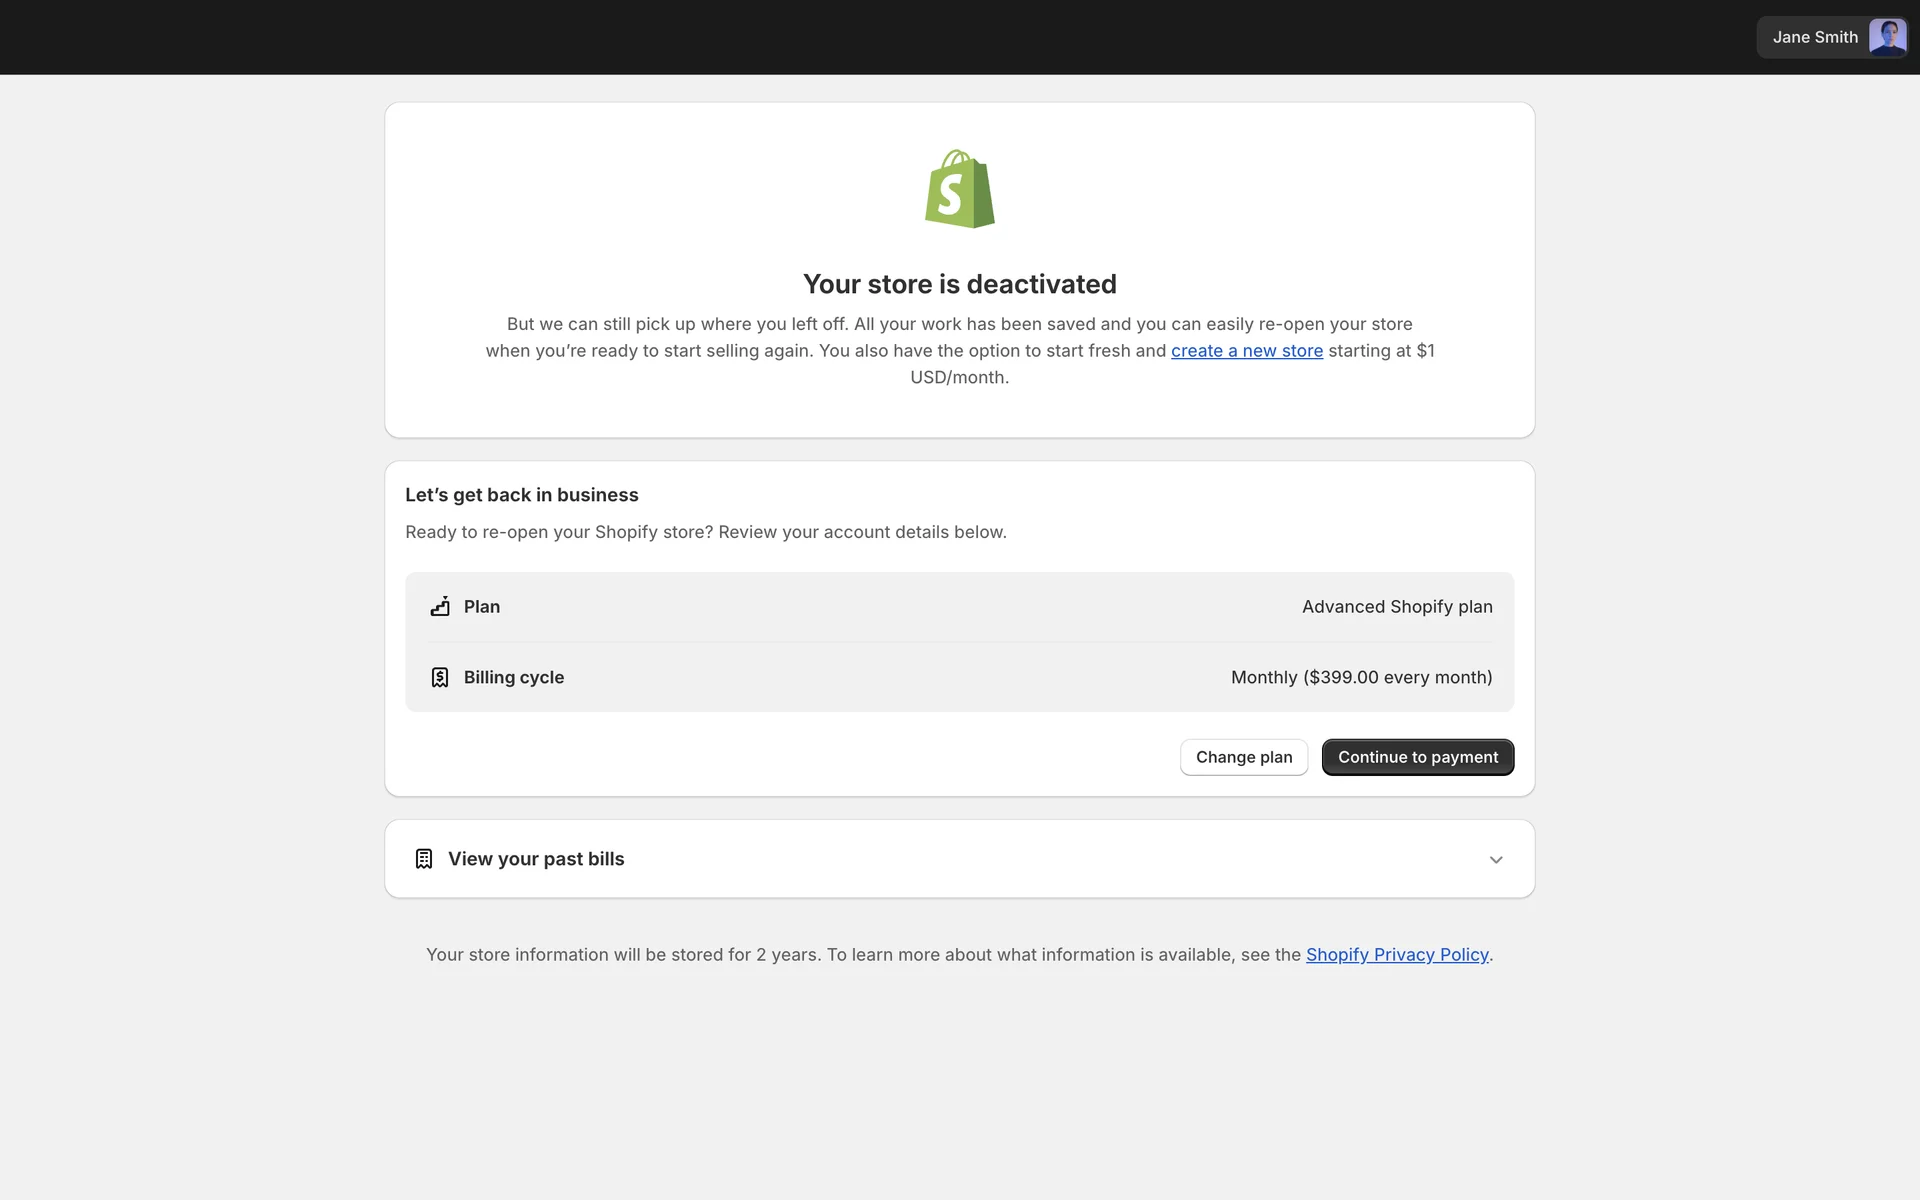The image size is (1920, 1200).
Task: Open the Shopify Privacy Policy link
Action: (1396, 955)
